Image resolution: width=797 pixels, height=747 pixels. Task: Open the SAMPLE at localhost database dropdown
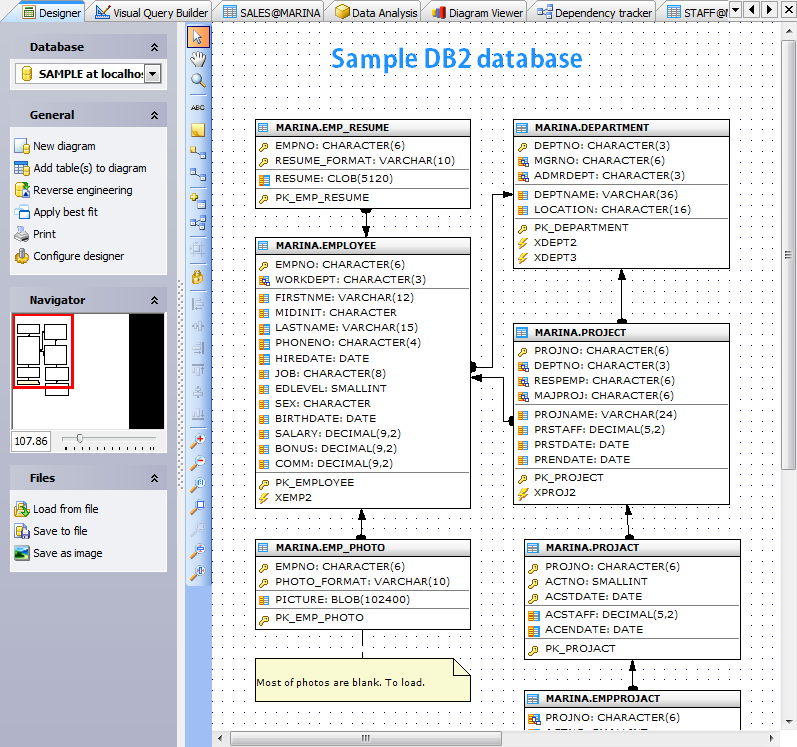coord(152,74)
